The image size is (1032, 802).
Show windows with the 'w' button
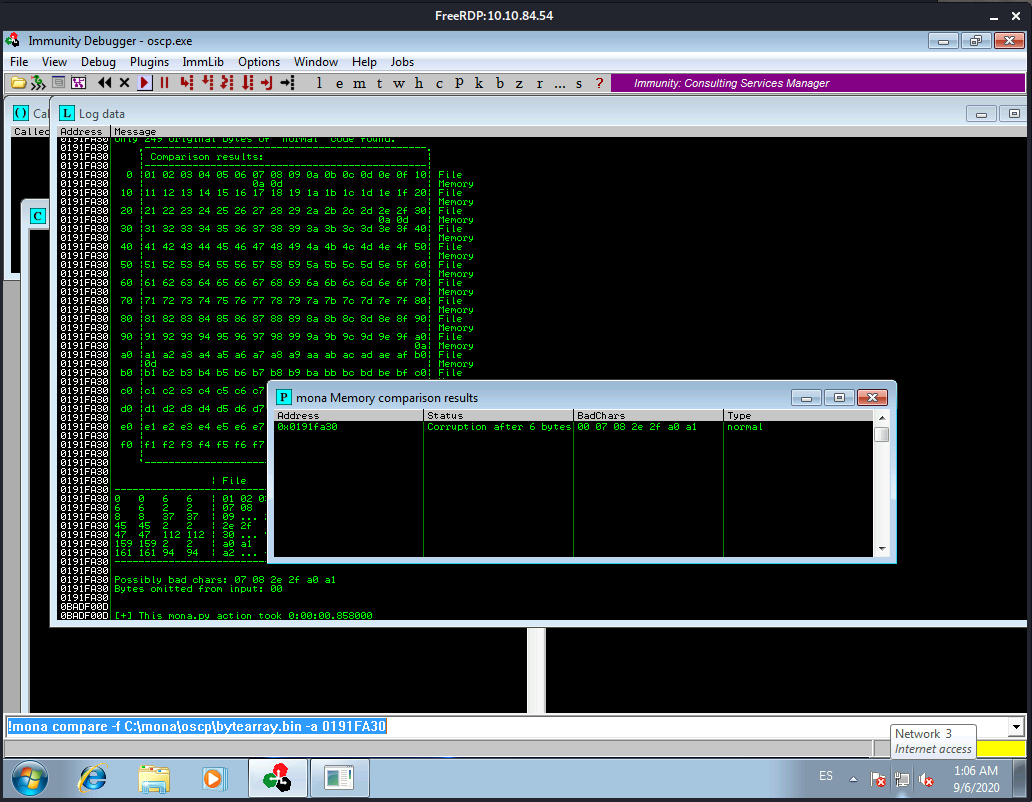[399, 83]
